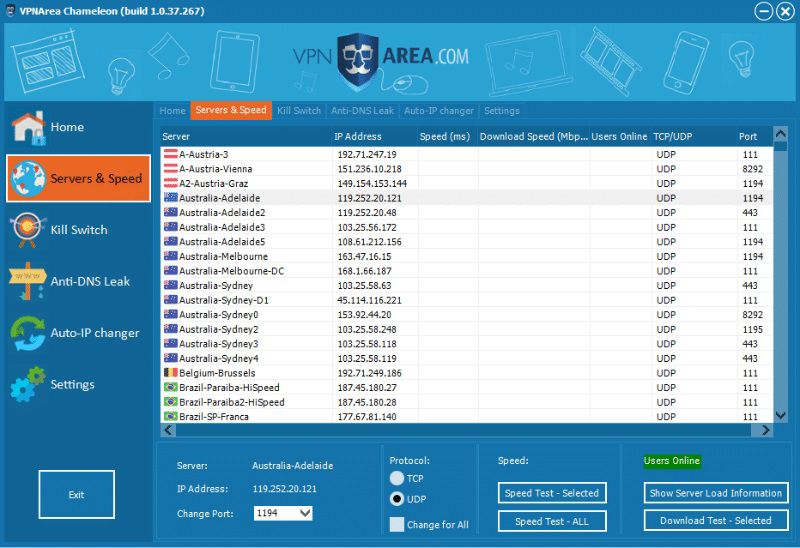Click the Settings gears icon
Viewport: 800px width, 548px height.
click(x=28, y=384)
